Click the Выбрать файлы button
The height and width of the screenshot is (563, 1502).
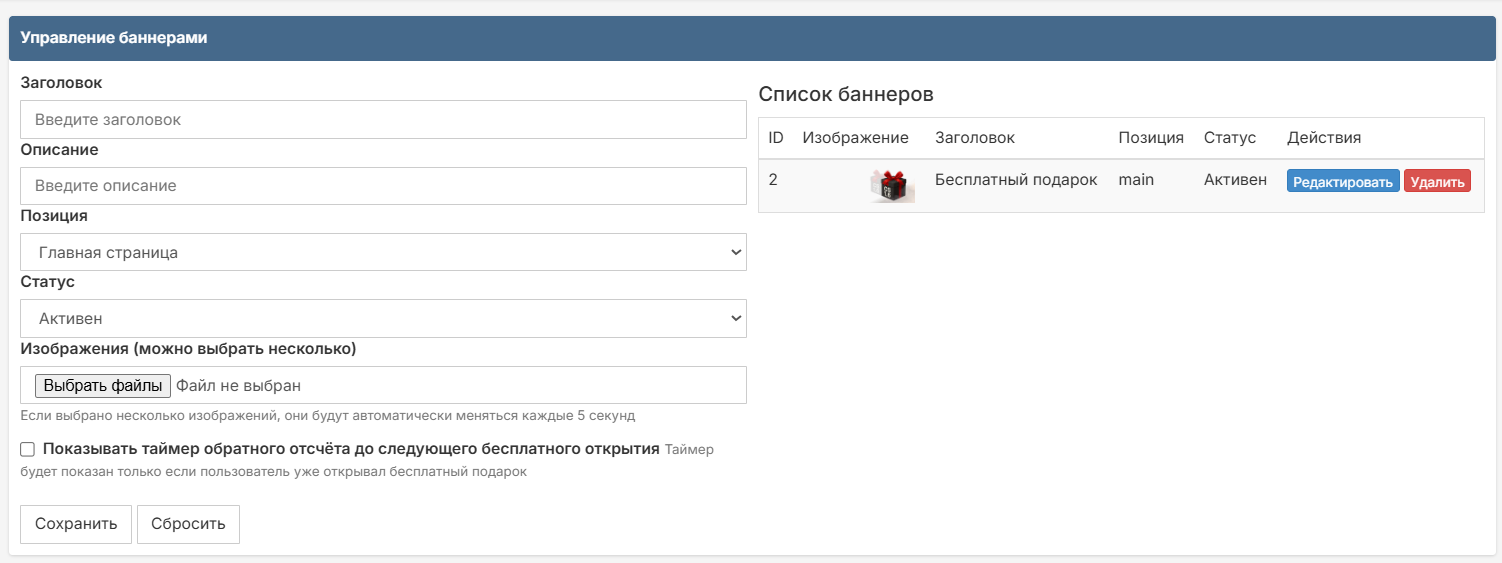[103, 385]
